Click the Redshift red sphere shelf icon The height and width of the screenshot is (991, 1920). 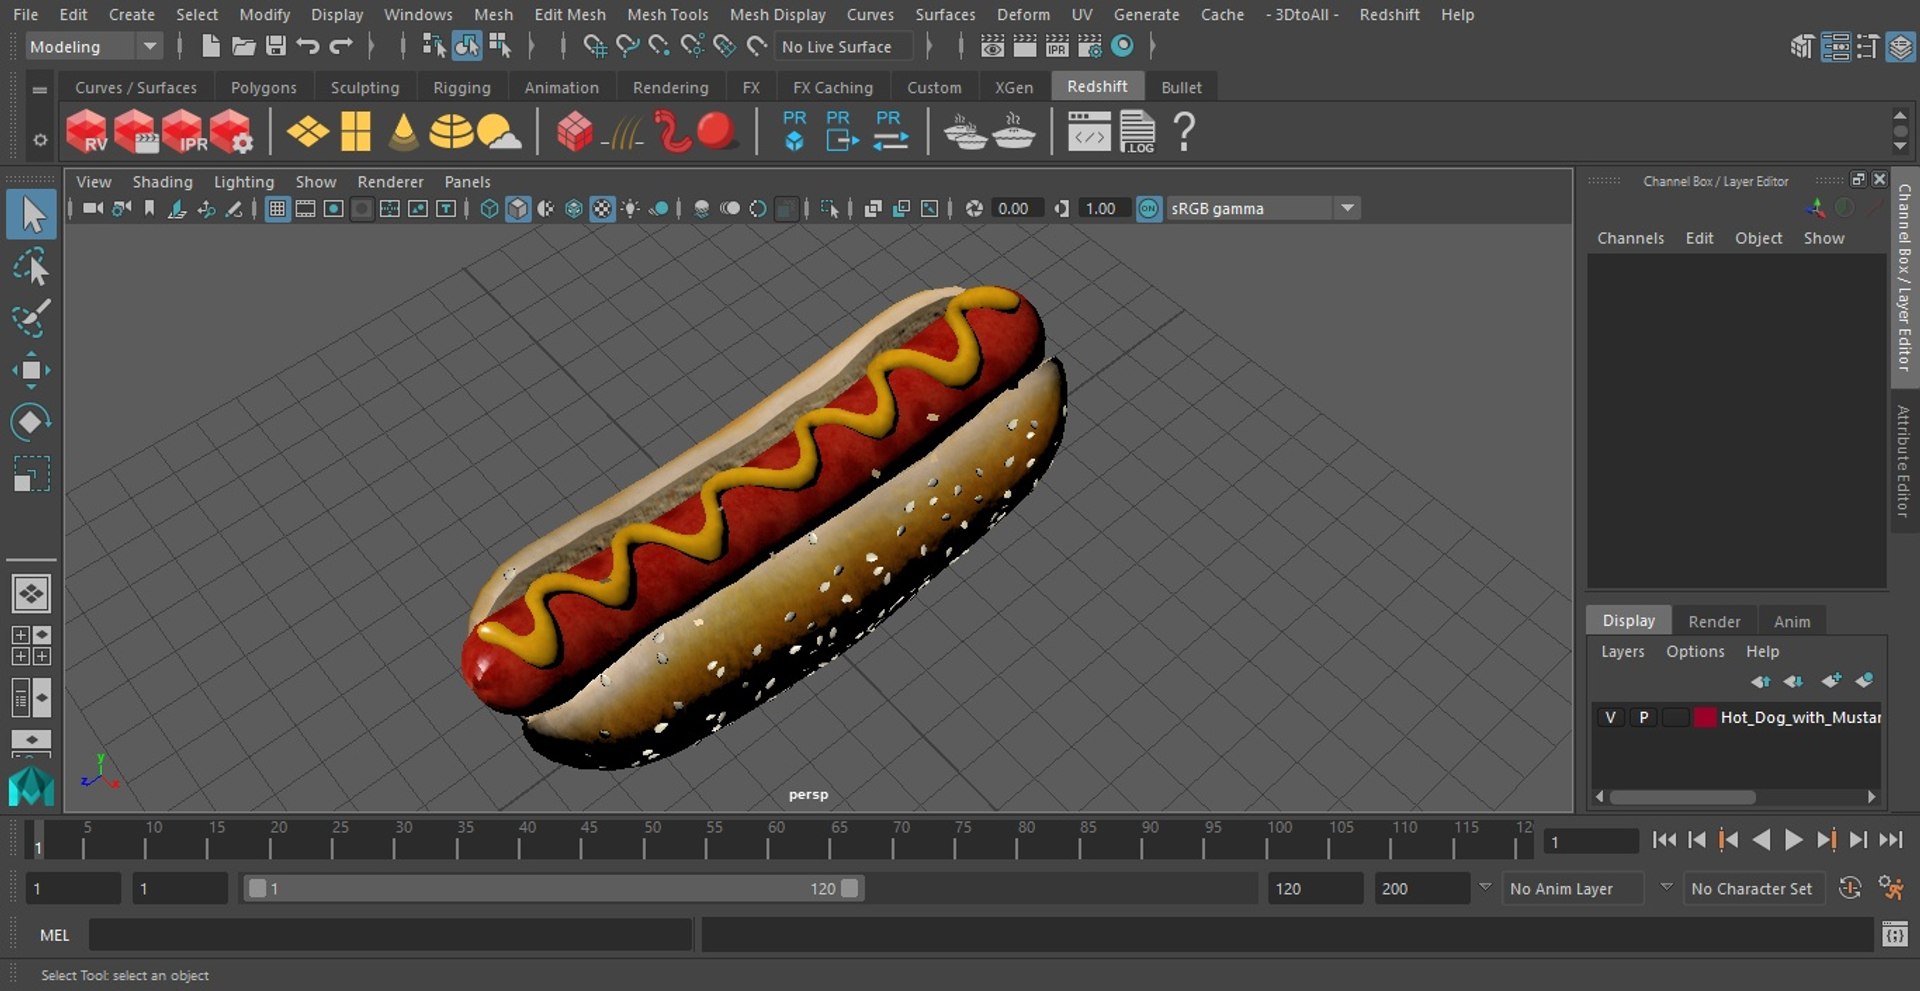click(x=716, y=131)
